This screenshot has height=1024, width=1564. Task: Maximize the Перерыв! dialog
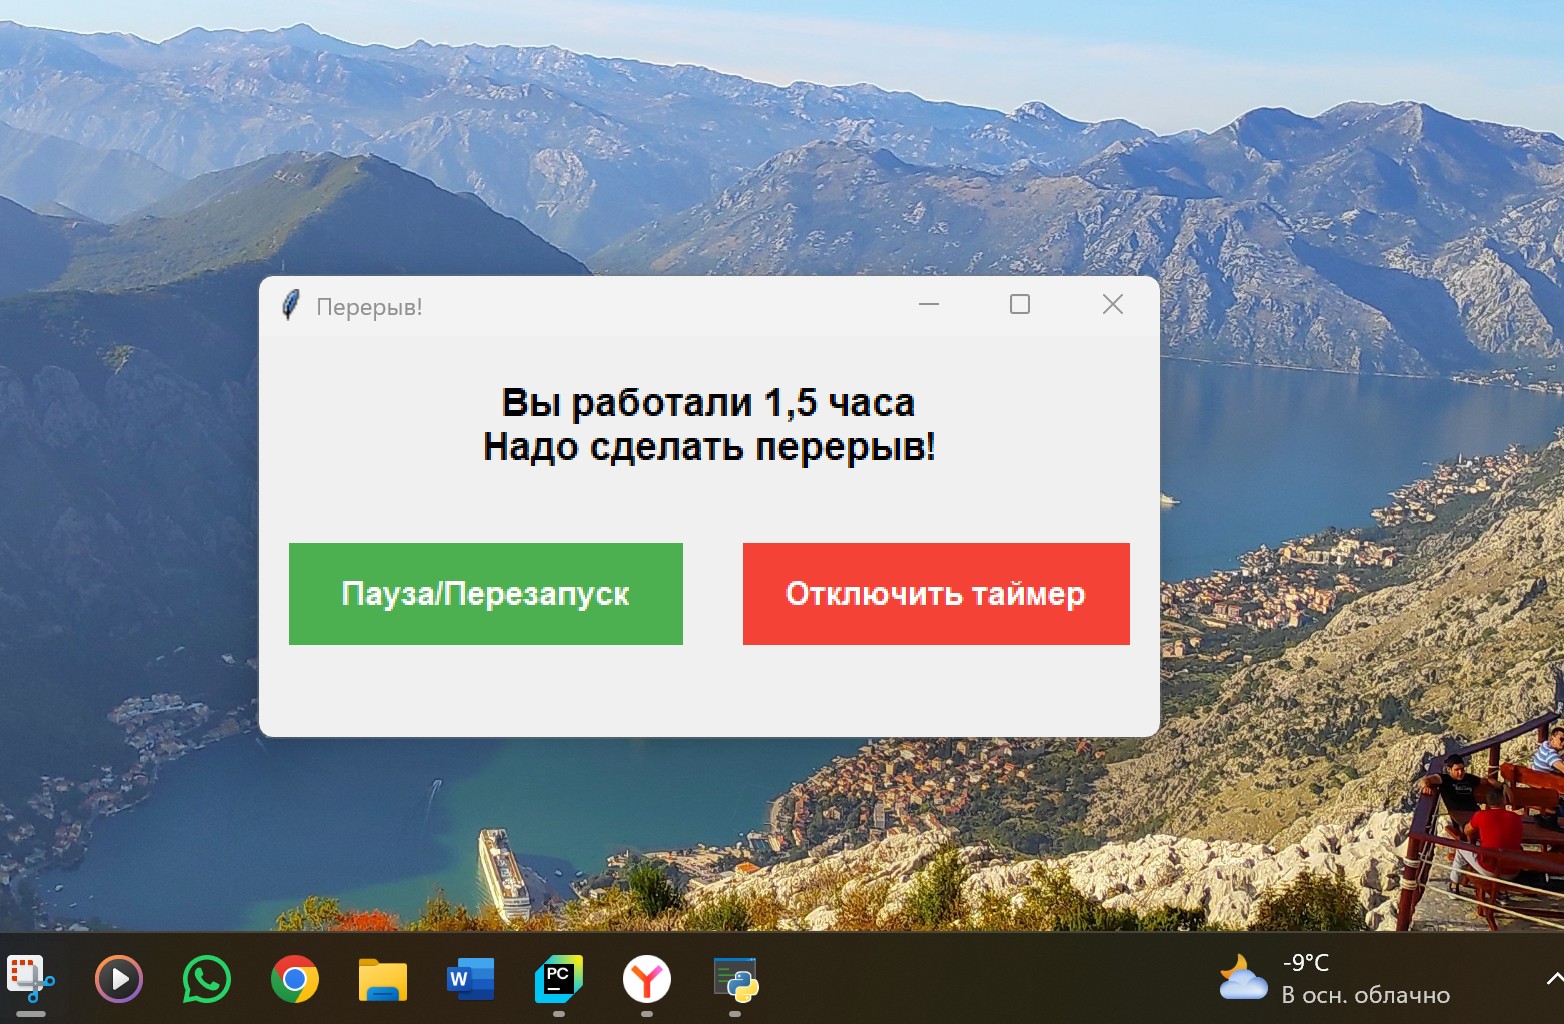coord(1020,304)
